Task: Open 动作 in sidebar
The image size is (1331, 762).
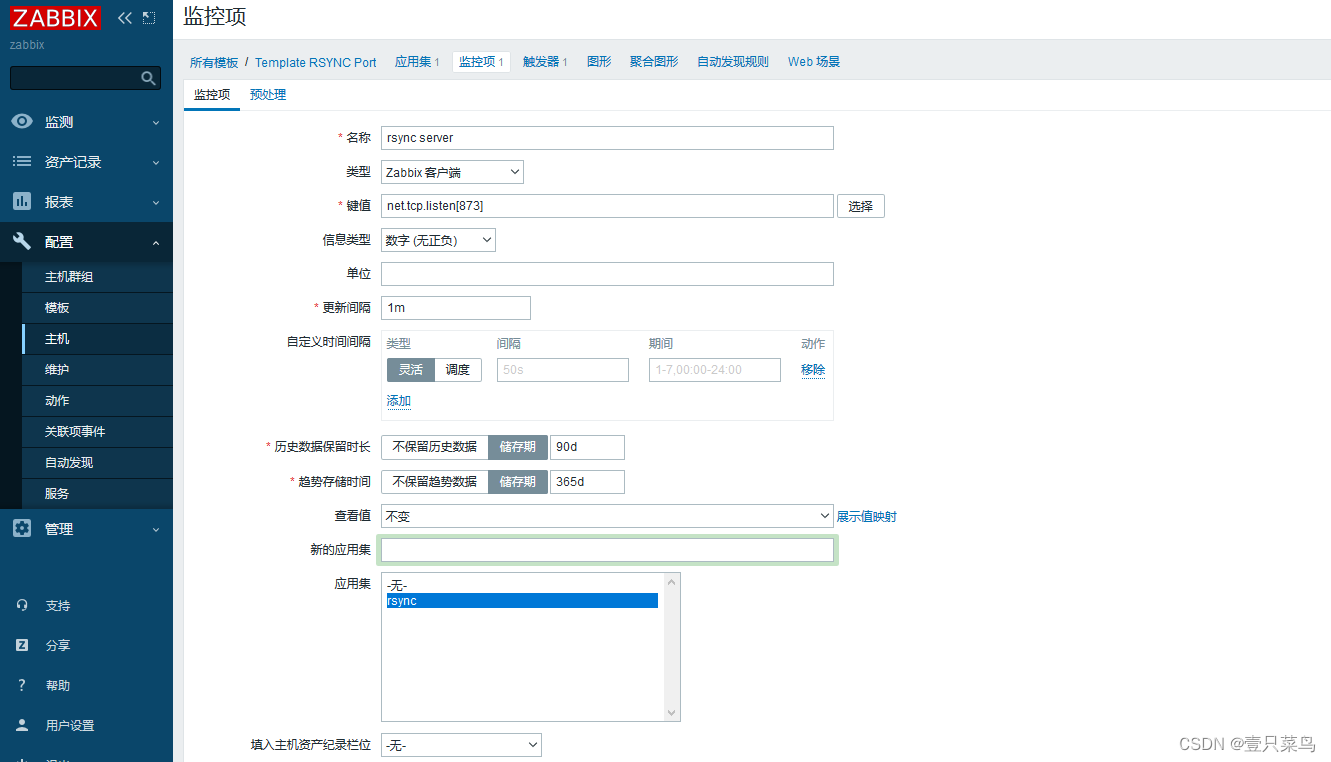Action: pos(97,401)
